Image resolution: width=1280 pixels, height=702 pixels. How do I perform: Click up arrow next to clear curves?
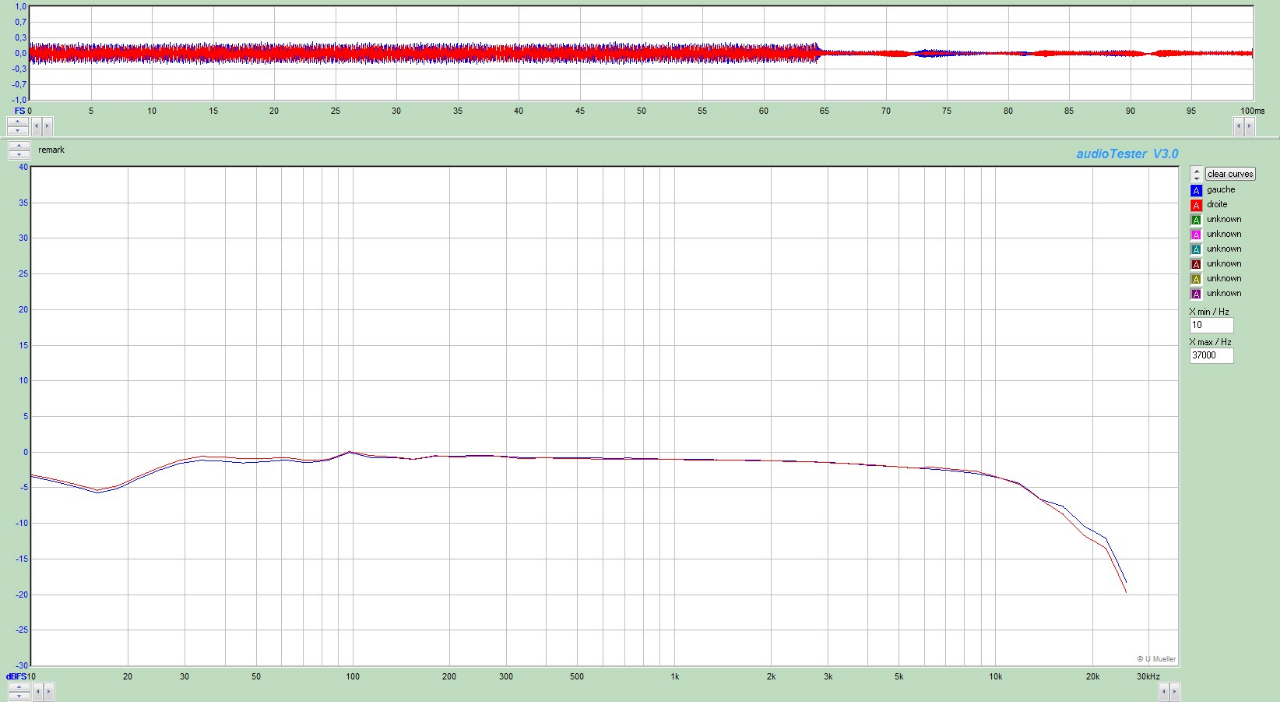[1196, 170]
